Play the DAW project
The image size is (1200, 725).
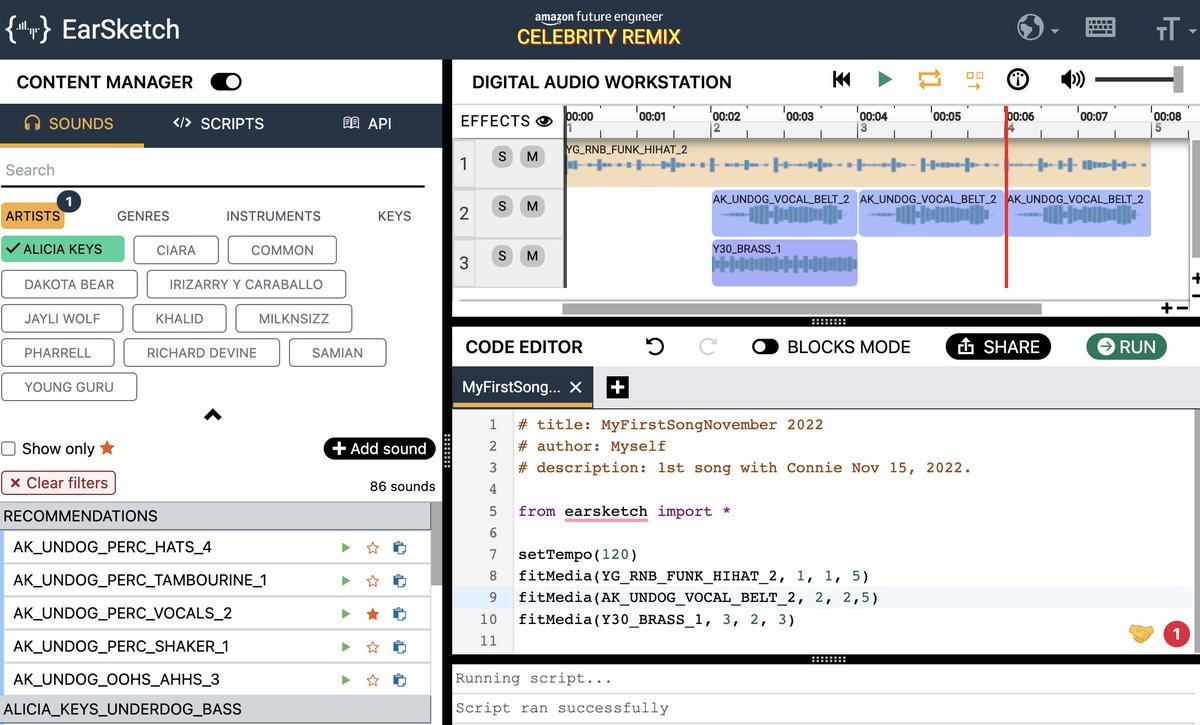click(x=885, y=79)
